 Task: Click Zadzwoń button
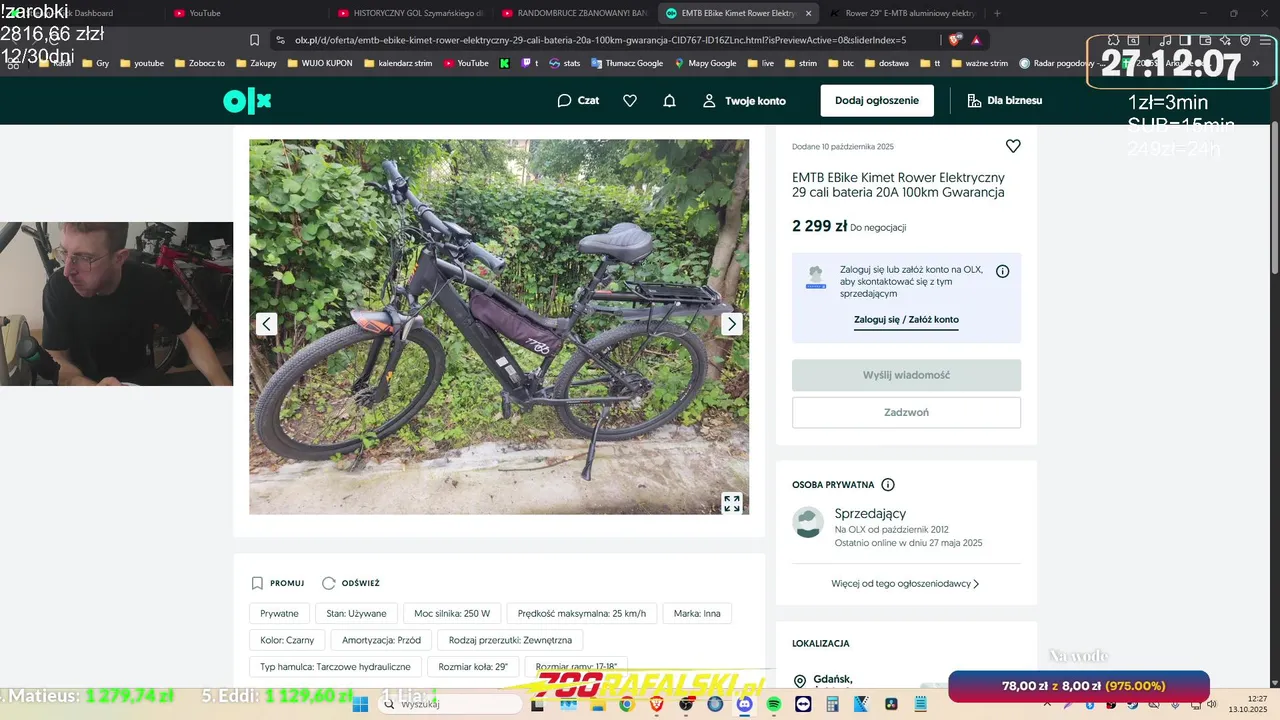906,412
